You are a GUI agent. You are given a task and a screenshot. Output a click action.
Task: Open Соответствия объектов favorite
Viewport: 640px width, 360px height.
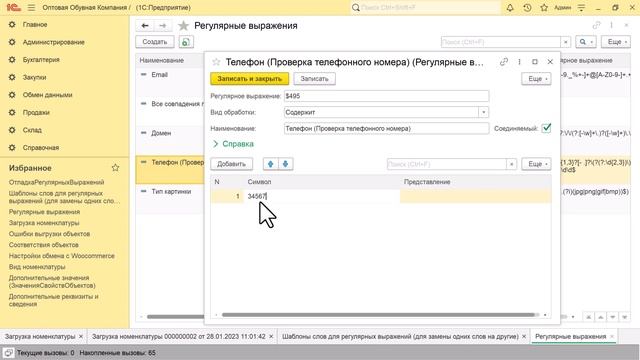pos(44,245)
